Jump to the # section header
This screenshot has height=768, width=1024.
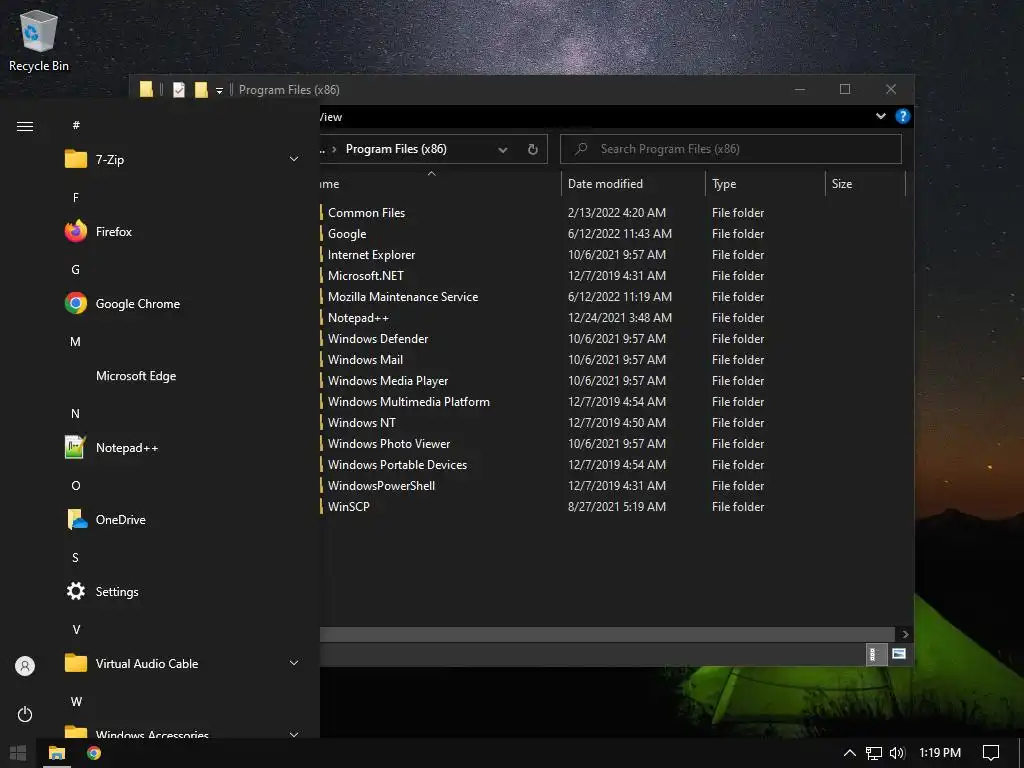pos(76,125)
